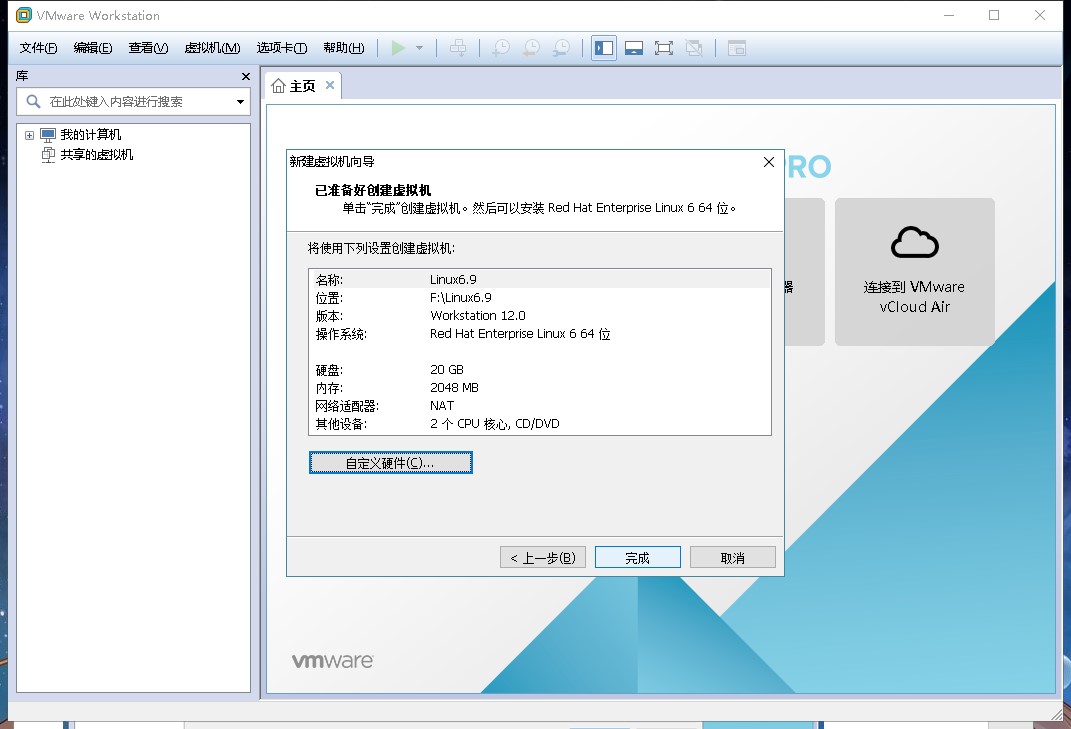The width and height of the screenshot is (1071, 729).
Task: Enter full screen mode icon
Action: pyautogui.click(x=664, y=48)
